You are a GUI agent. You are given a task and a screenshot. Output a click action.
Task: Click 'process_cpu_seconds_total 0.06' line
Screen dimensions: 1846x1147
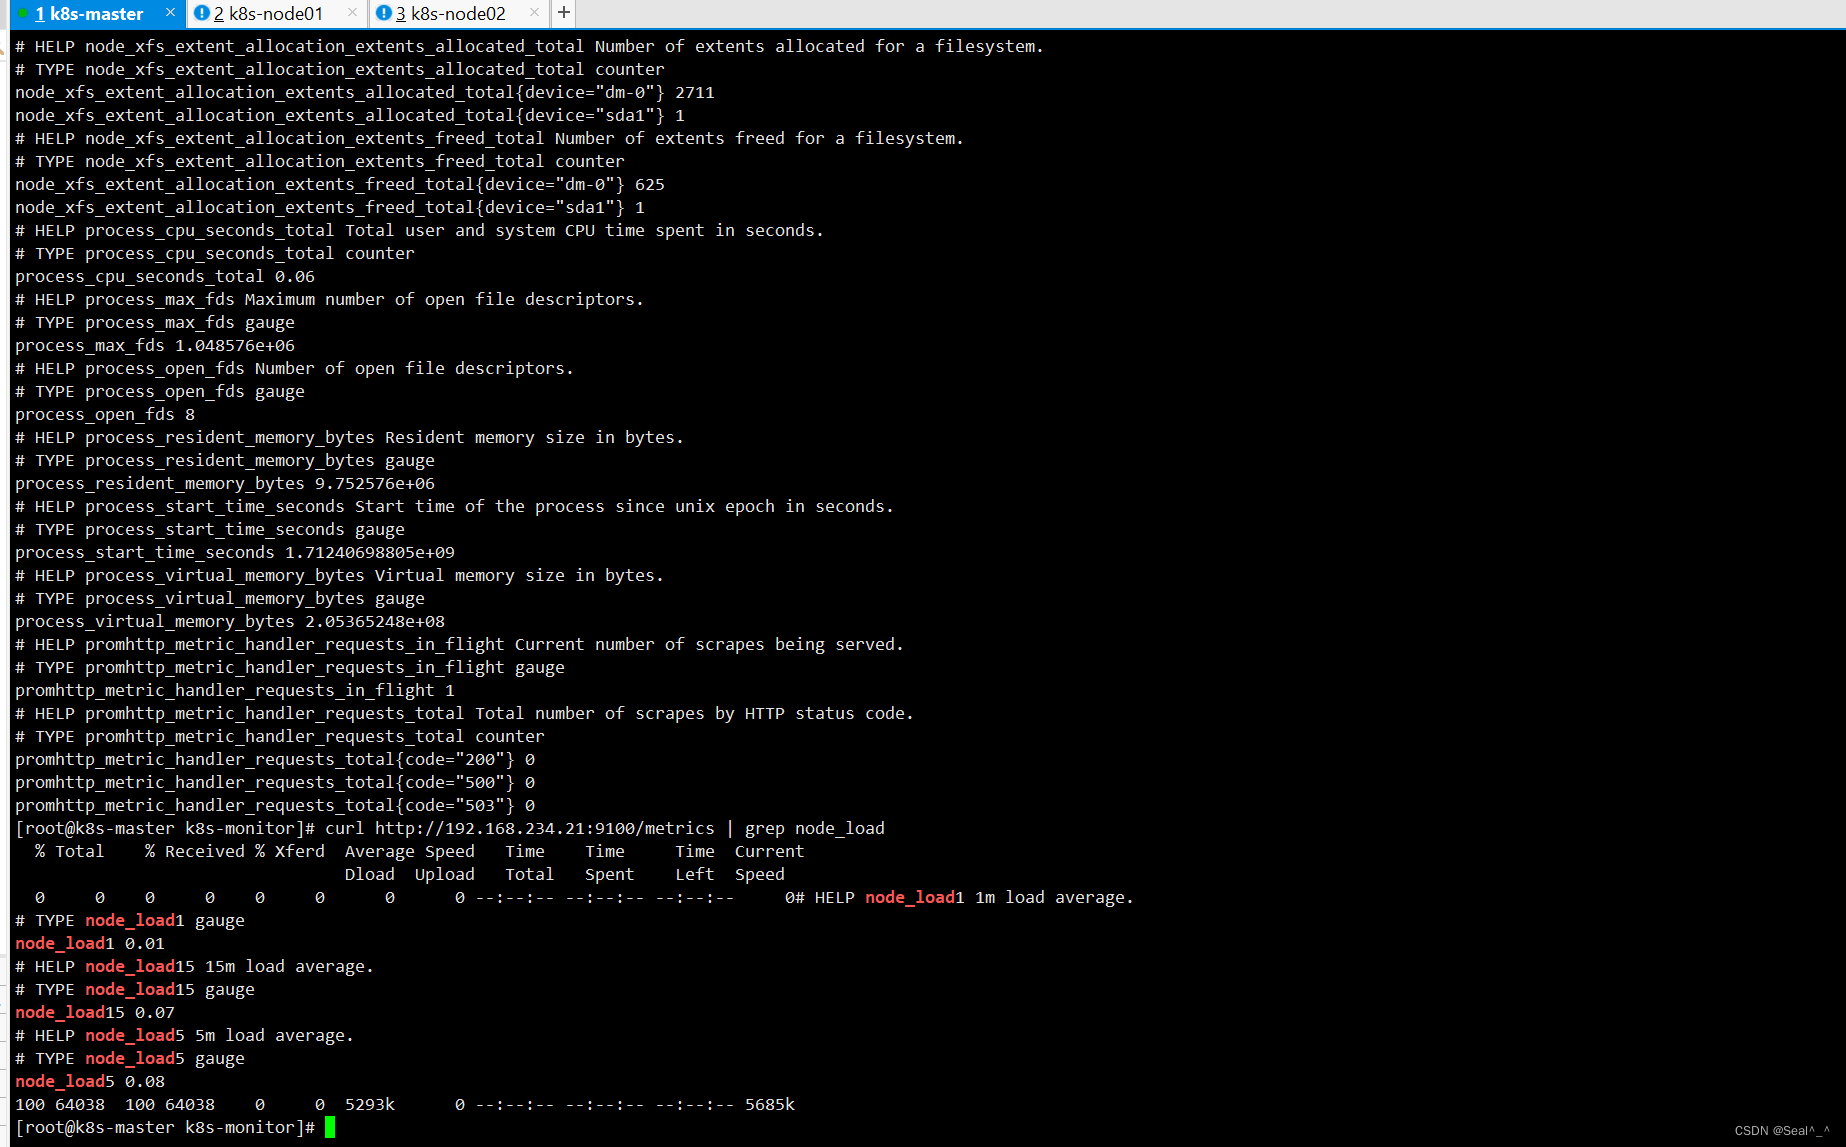pyautogui.click(x=165, y=276)
